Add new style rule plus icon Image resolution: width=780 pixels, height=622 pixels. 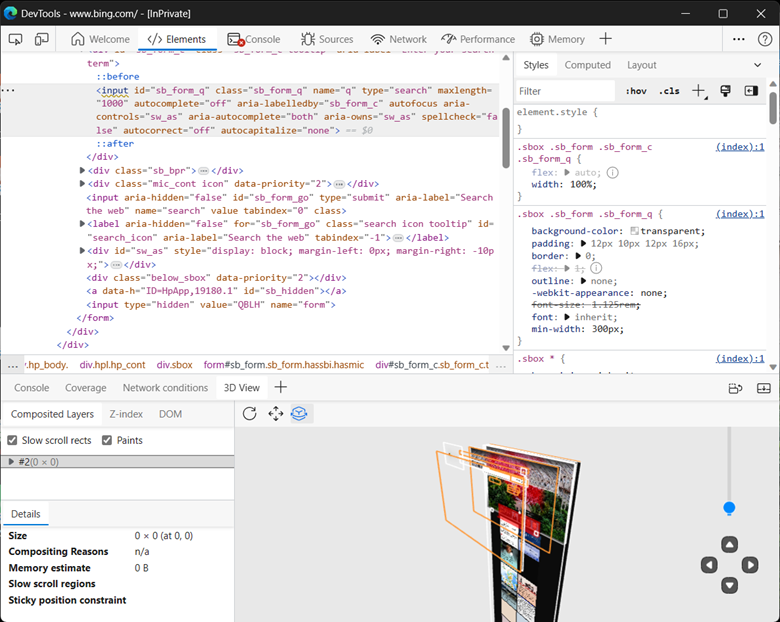698,91
